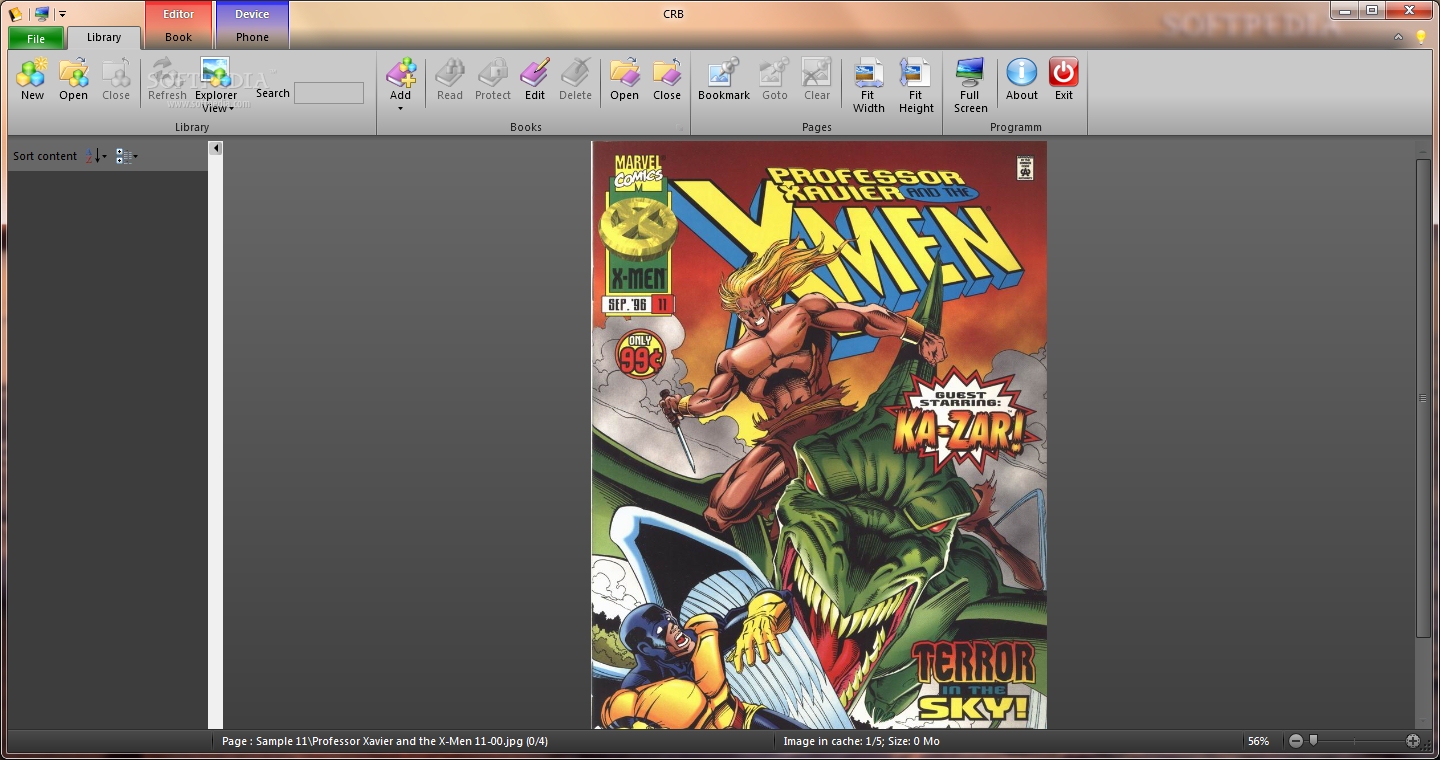Fit page to Width
The height and width of the screenshot is (760, 1440).
click(868, 86)
